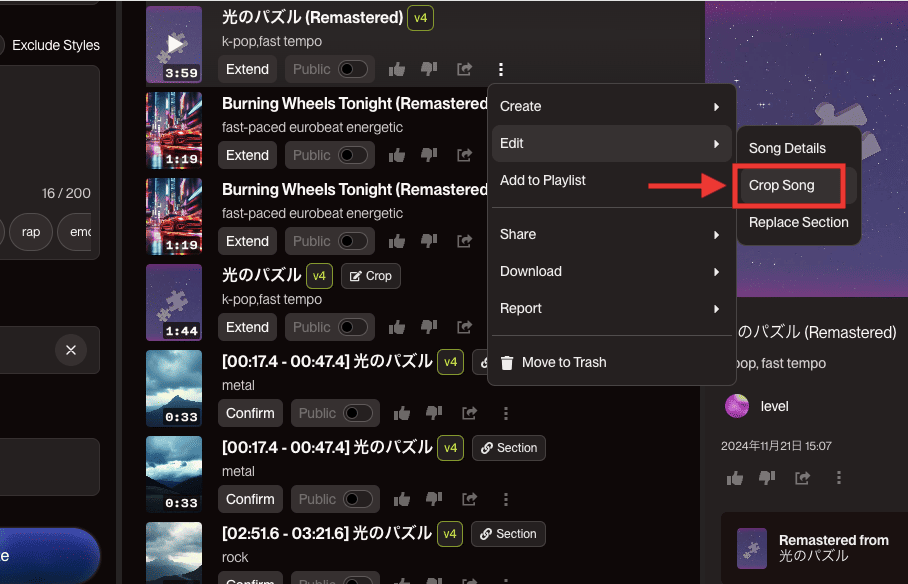This screenshot has height=584, width=908.
Task: Open the Remastered from 光のパズル card
Action: [x=815, y=548]
